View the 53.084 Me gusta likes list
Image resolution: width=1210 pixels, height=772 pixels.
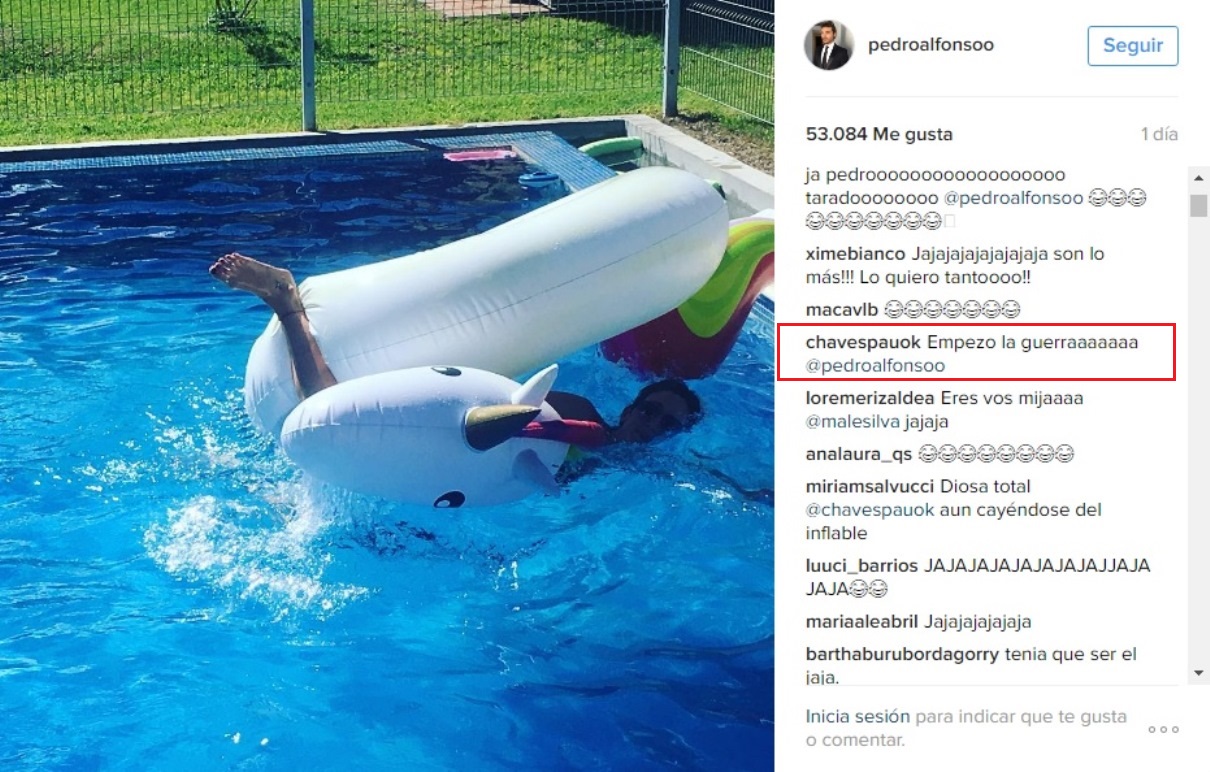point(879,134)
